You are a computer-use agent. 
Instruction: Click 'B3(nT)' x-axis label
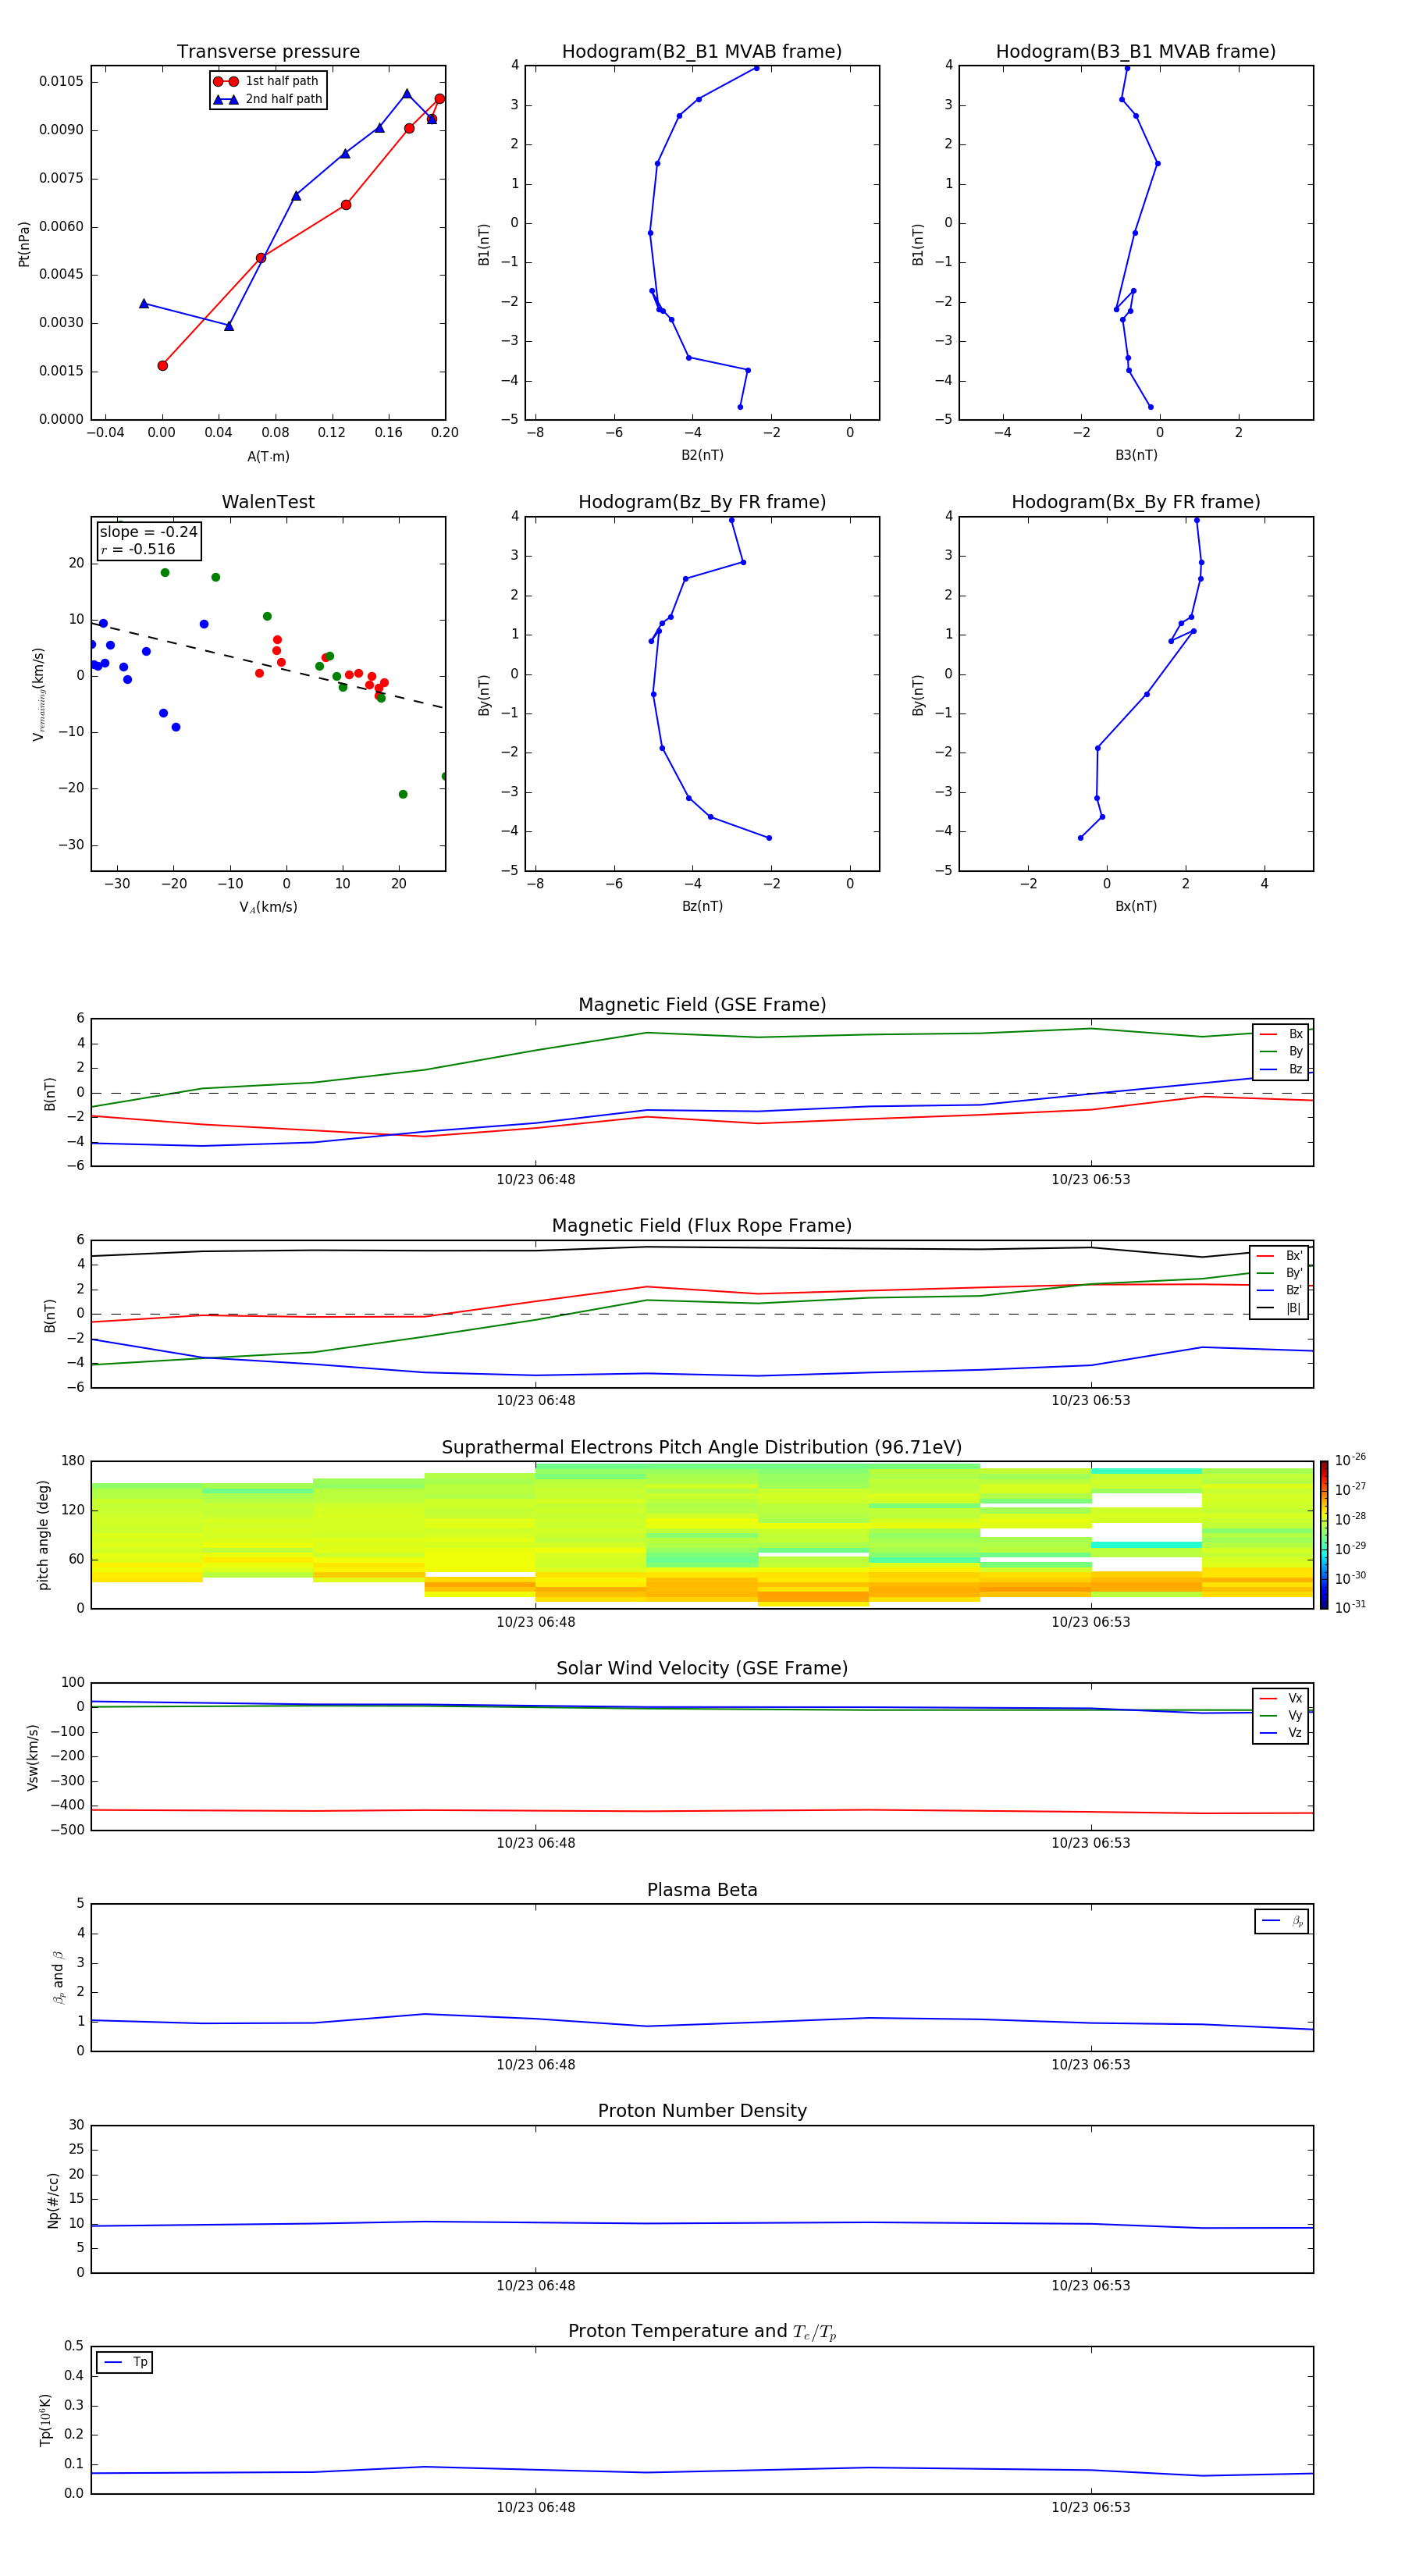point(1136,455)
